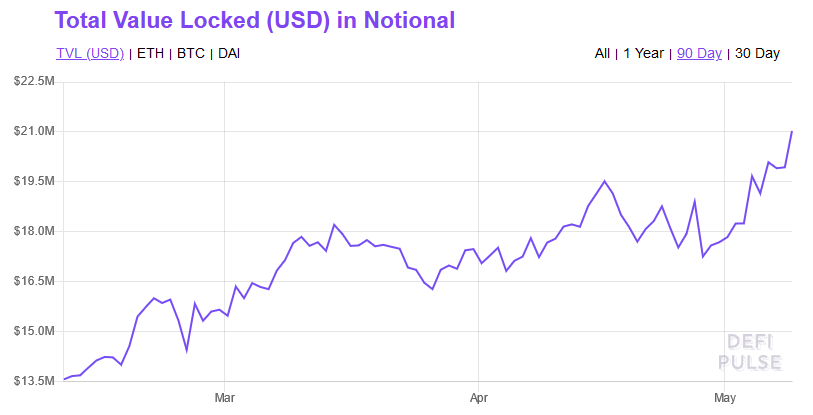
Task: Select the TVL (USD) metric link
Action: click(89, 53)
